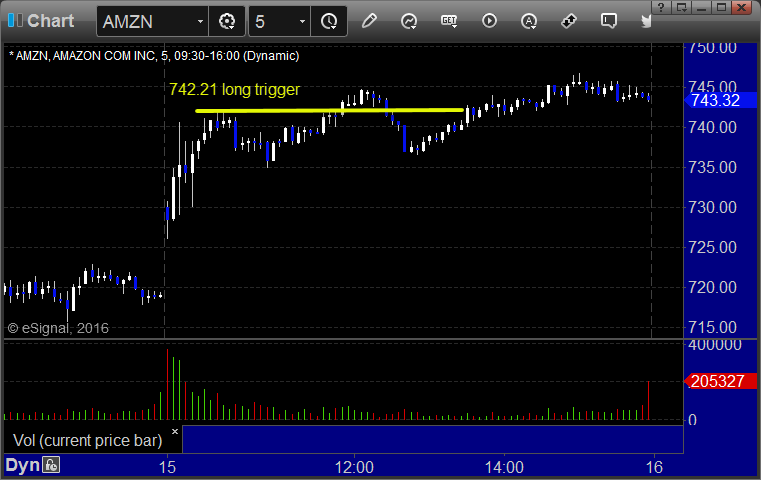The height and width of the screenshot is (480, 761).
Task: Expand the AMZN symbol dropdown arrow
Action: [200, 22]
